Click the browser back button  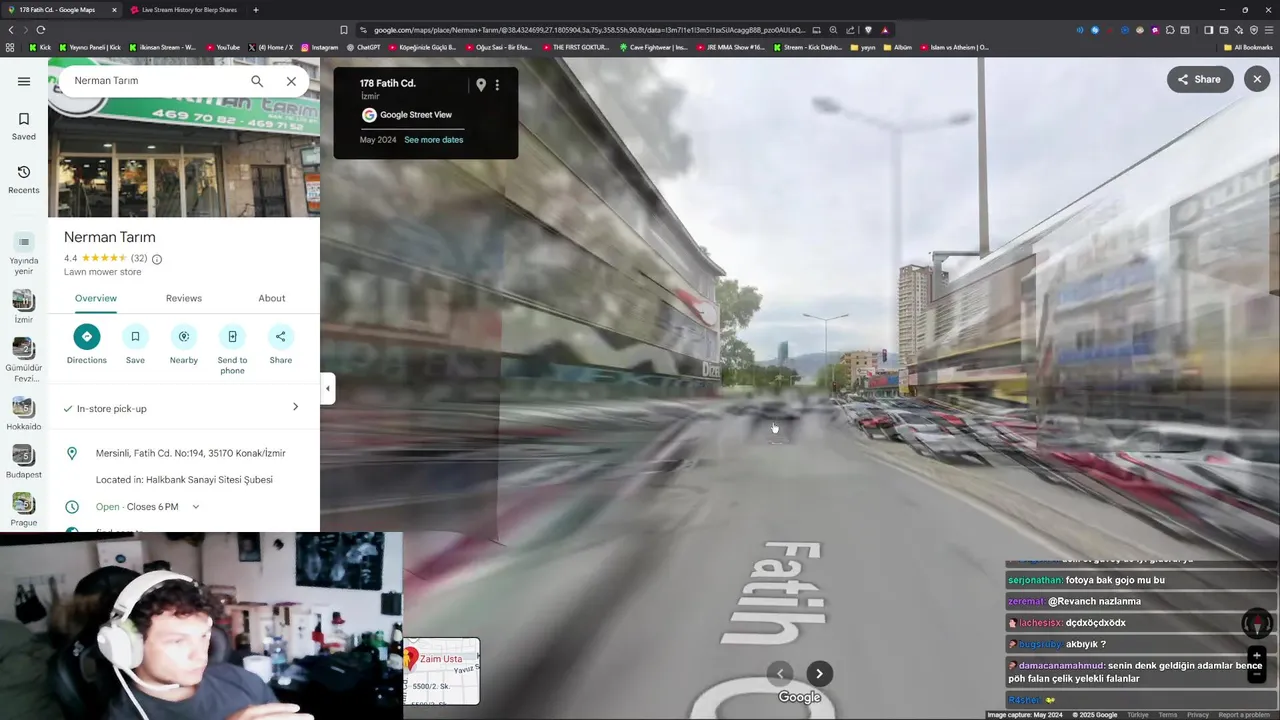(x=11, y=30)
